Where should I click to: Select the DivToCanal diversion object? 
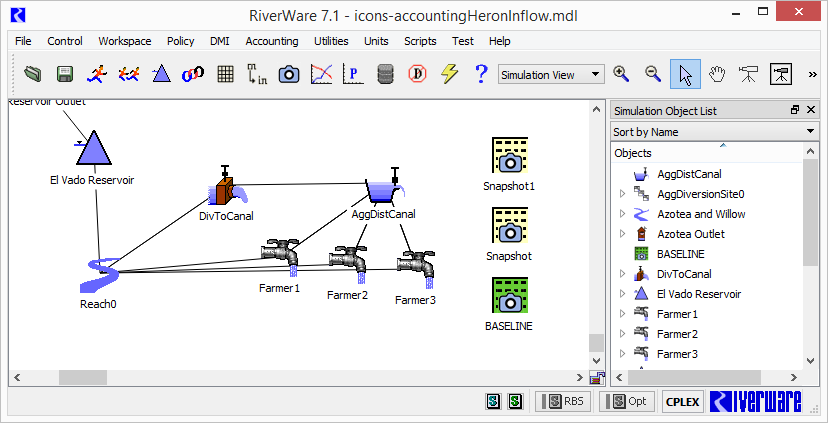pos(228,186)
